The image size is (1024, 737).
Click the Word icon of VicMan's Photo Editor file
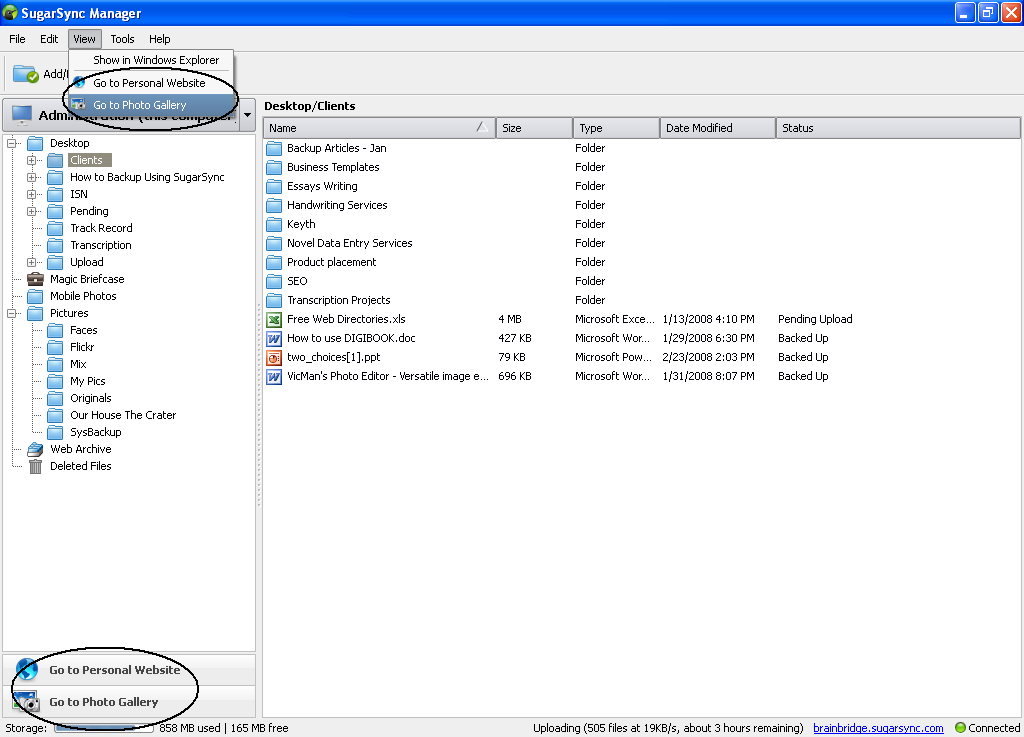(x=274, y=377)
